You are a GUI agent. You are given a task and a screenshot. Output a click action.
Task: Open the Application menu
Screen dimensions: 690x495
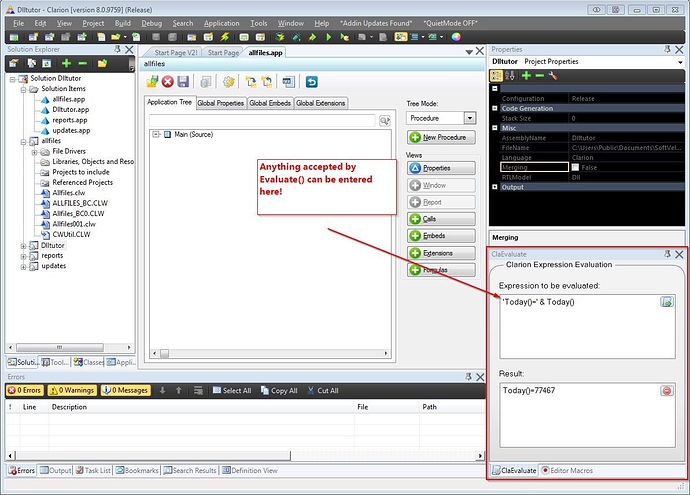(221, 23)
